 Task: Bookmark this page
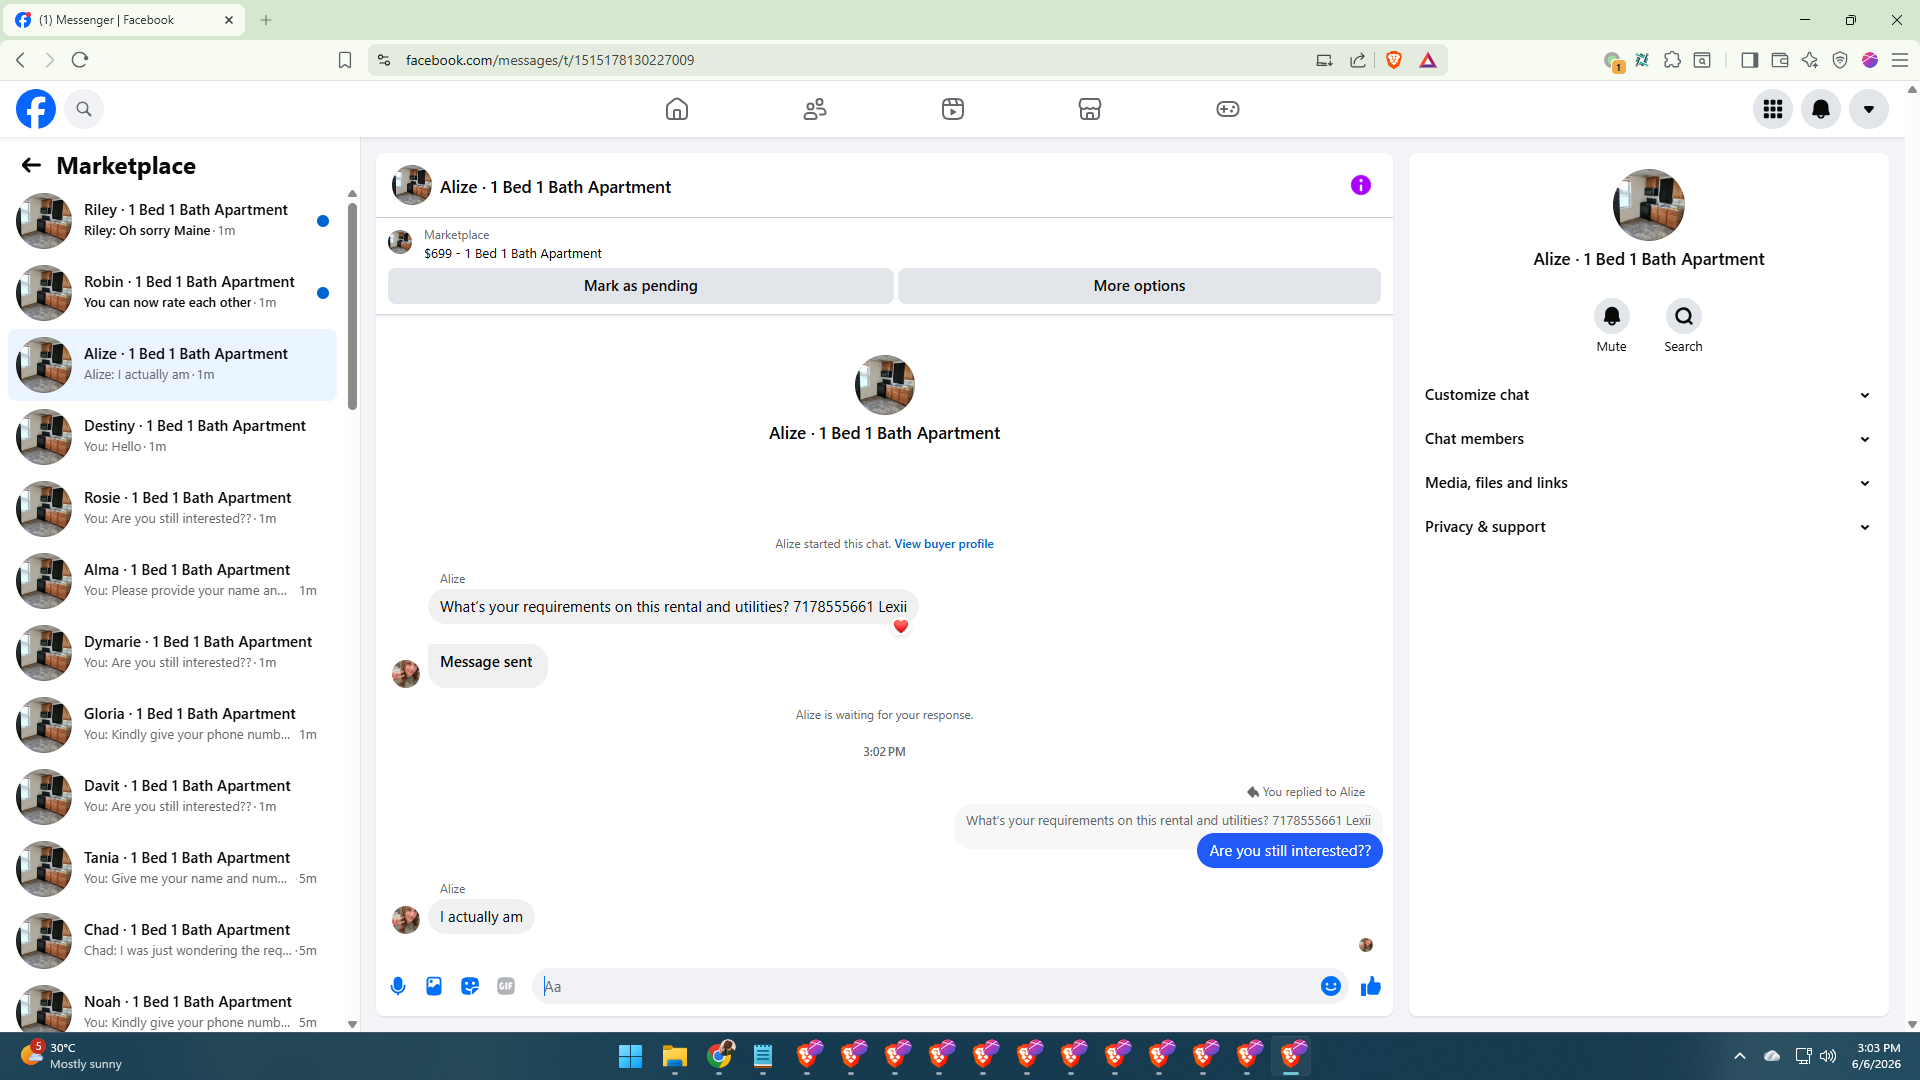[x=345, y=60]
